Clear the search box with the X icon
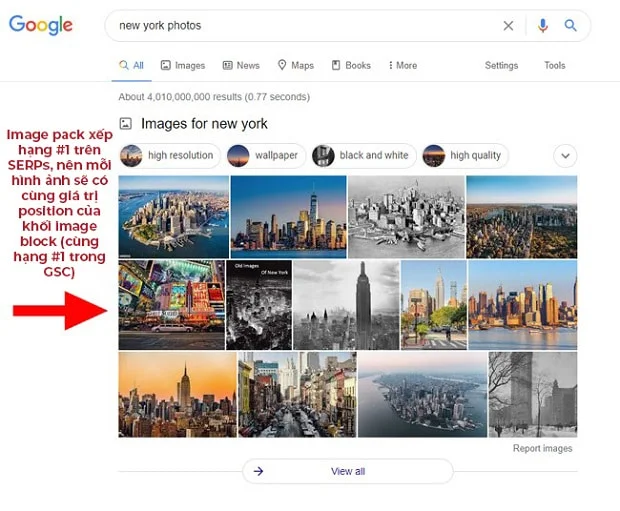 tap(508, 26)
